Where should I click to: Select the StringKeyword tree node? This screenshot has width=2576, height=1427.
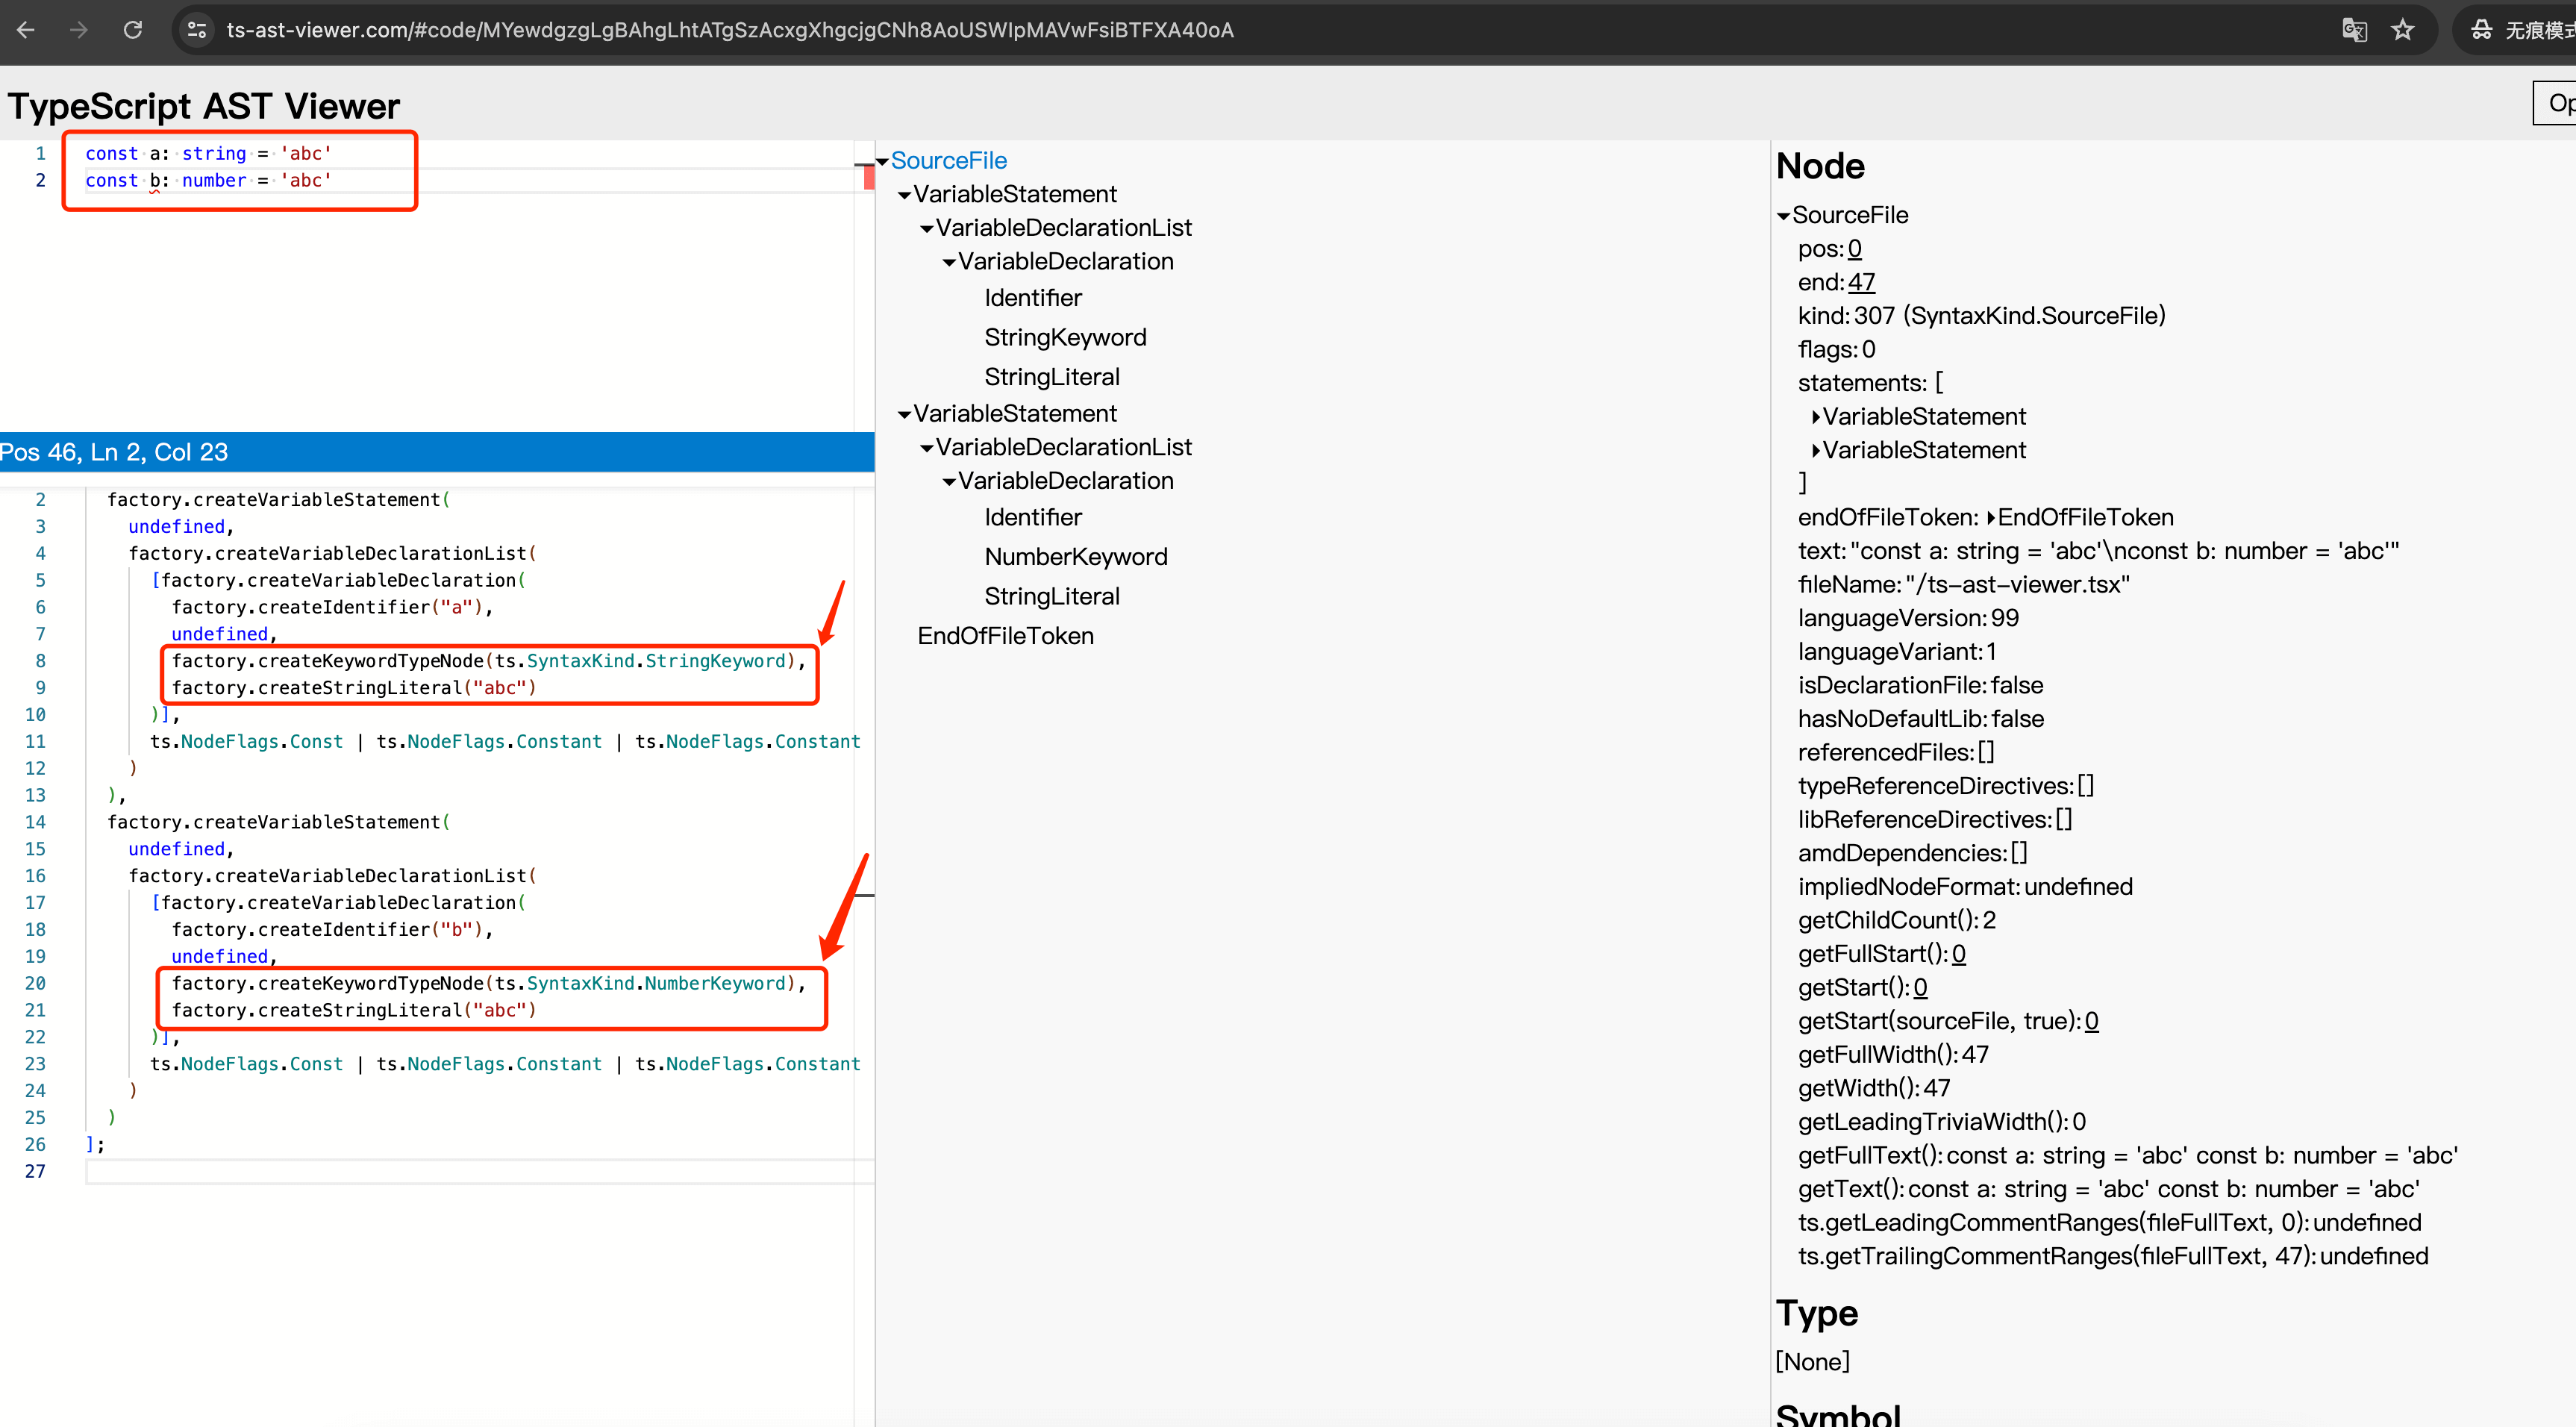[1064, 338]
